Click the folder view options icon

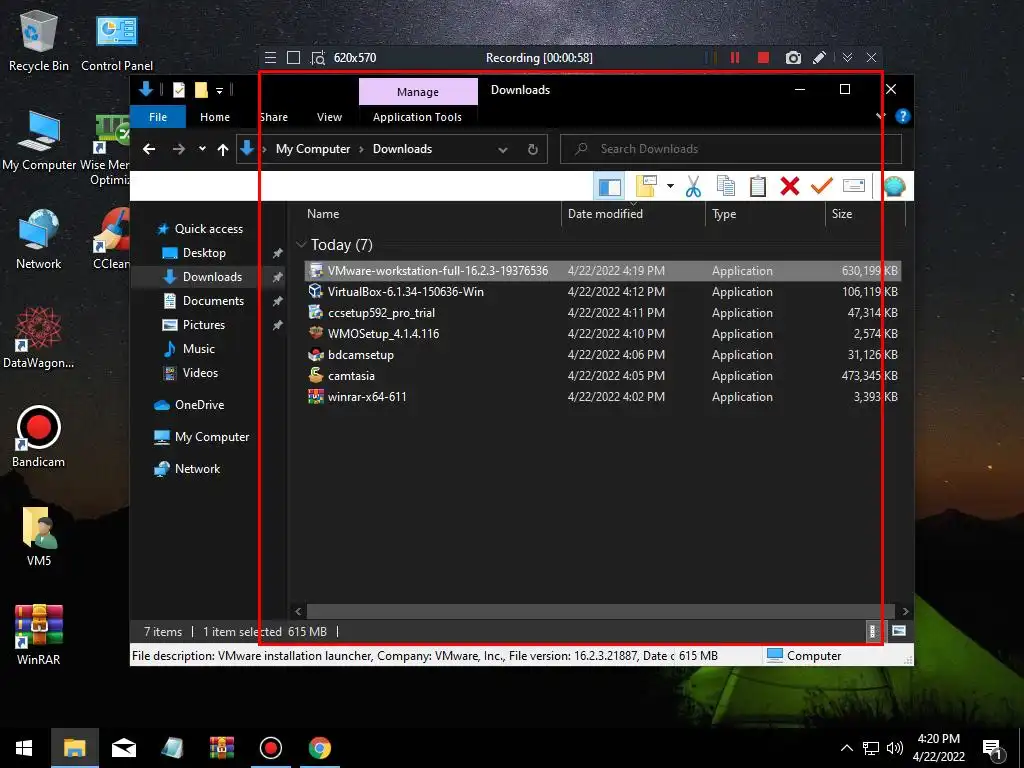pos(646,186)
